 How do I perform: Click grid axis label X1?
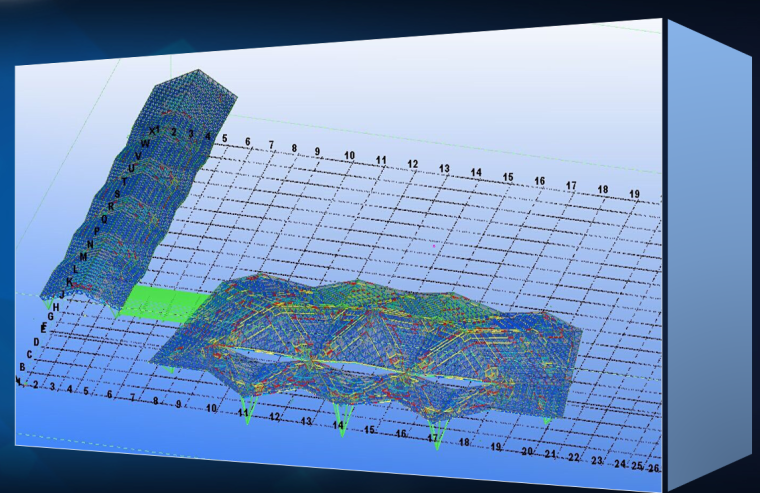point(154,130)
